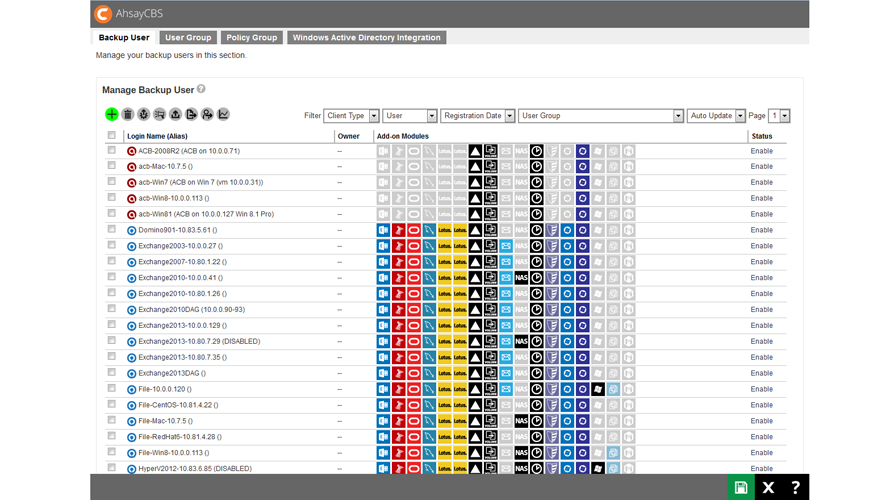Click the Enable status of File-Mac-10.7.5

762,421
